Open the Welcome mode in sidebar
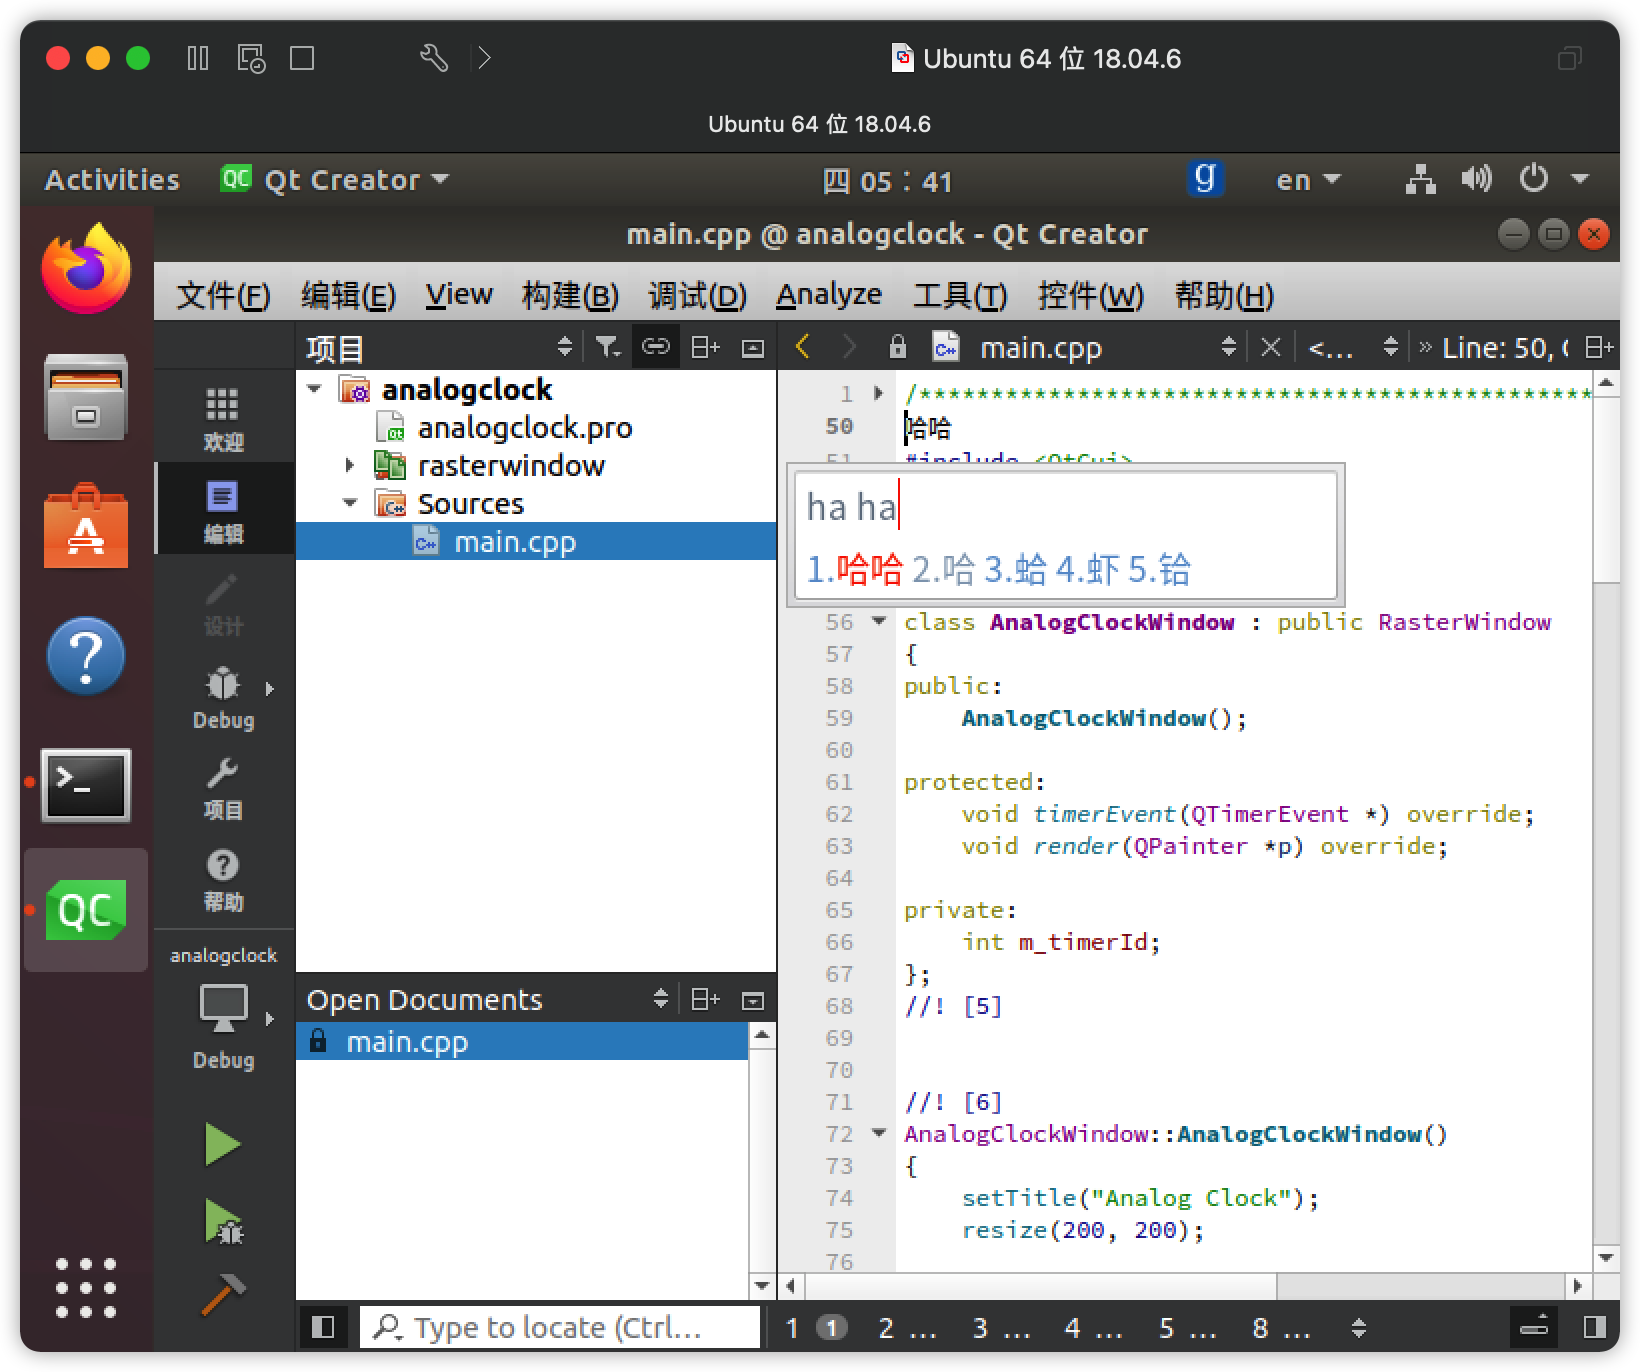The width and height of the screenshot is (1640, 1372). point(223,419)
